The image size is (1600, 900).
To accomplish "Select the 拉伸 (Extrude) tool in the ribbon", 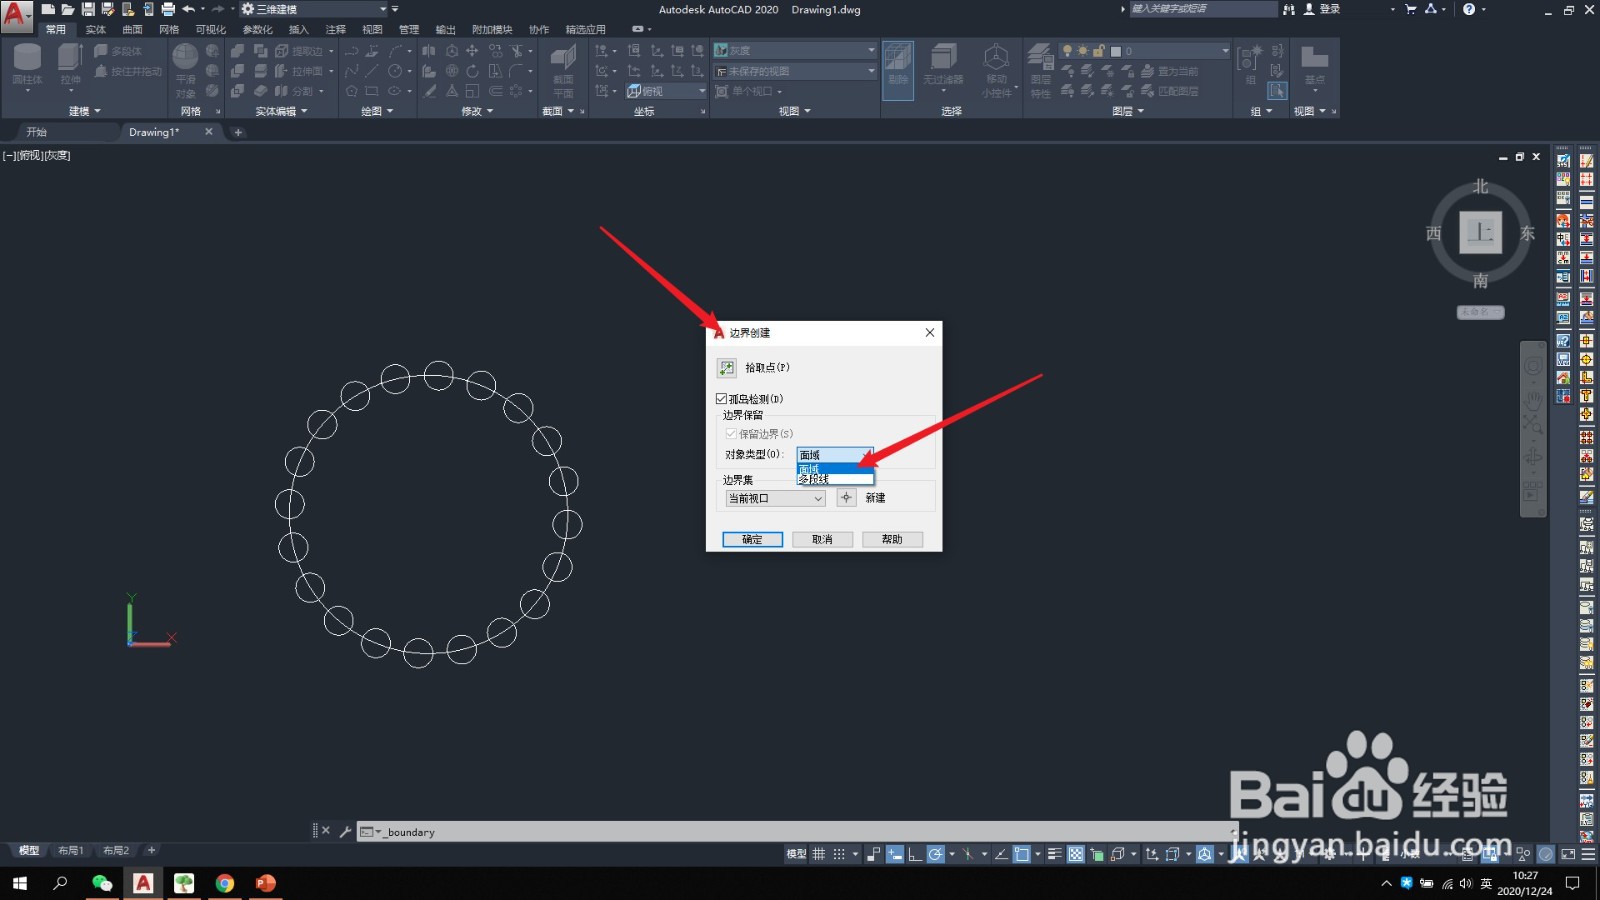I will (69, 62).
